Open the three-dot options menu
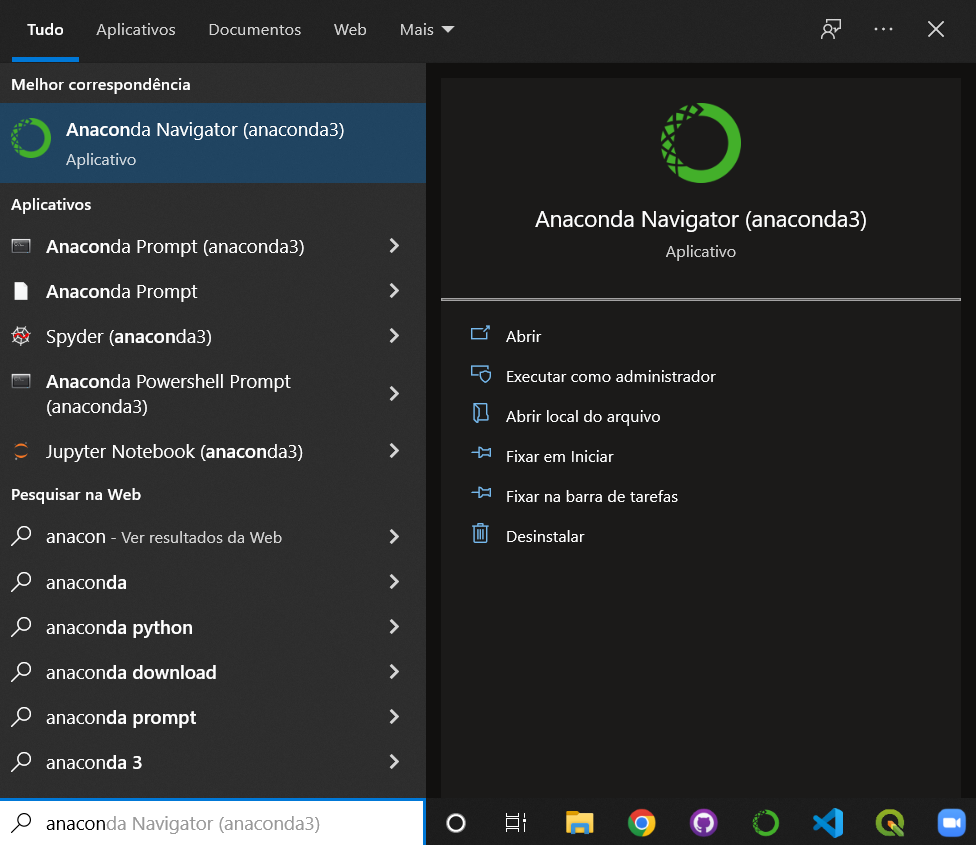 click(883, 29)
